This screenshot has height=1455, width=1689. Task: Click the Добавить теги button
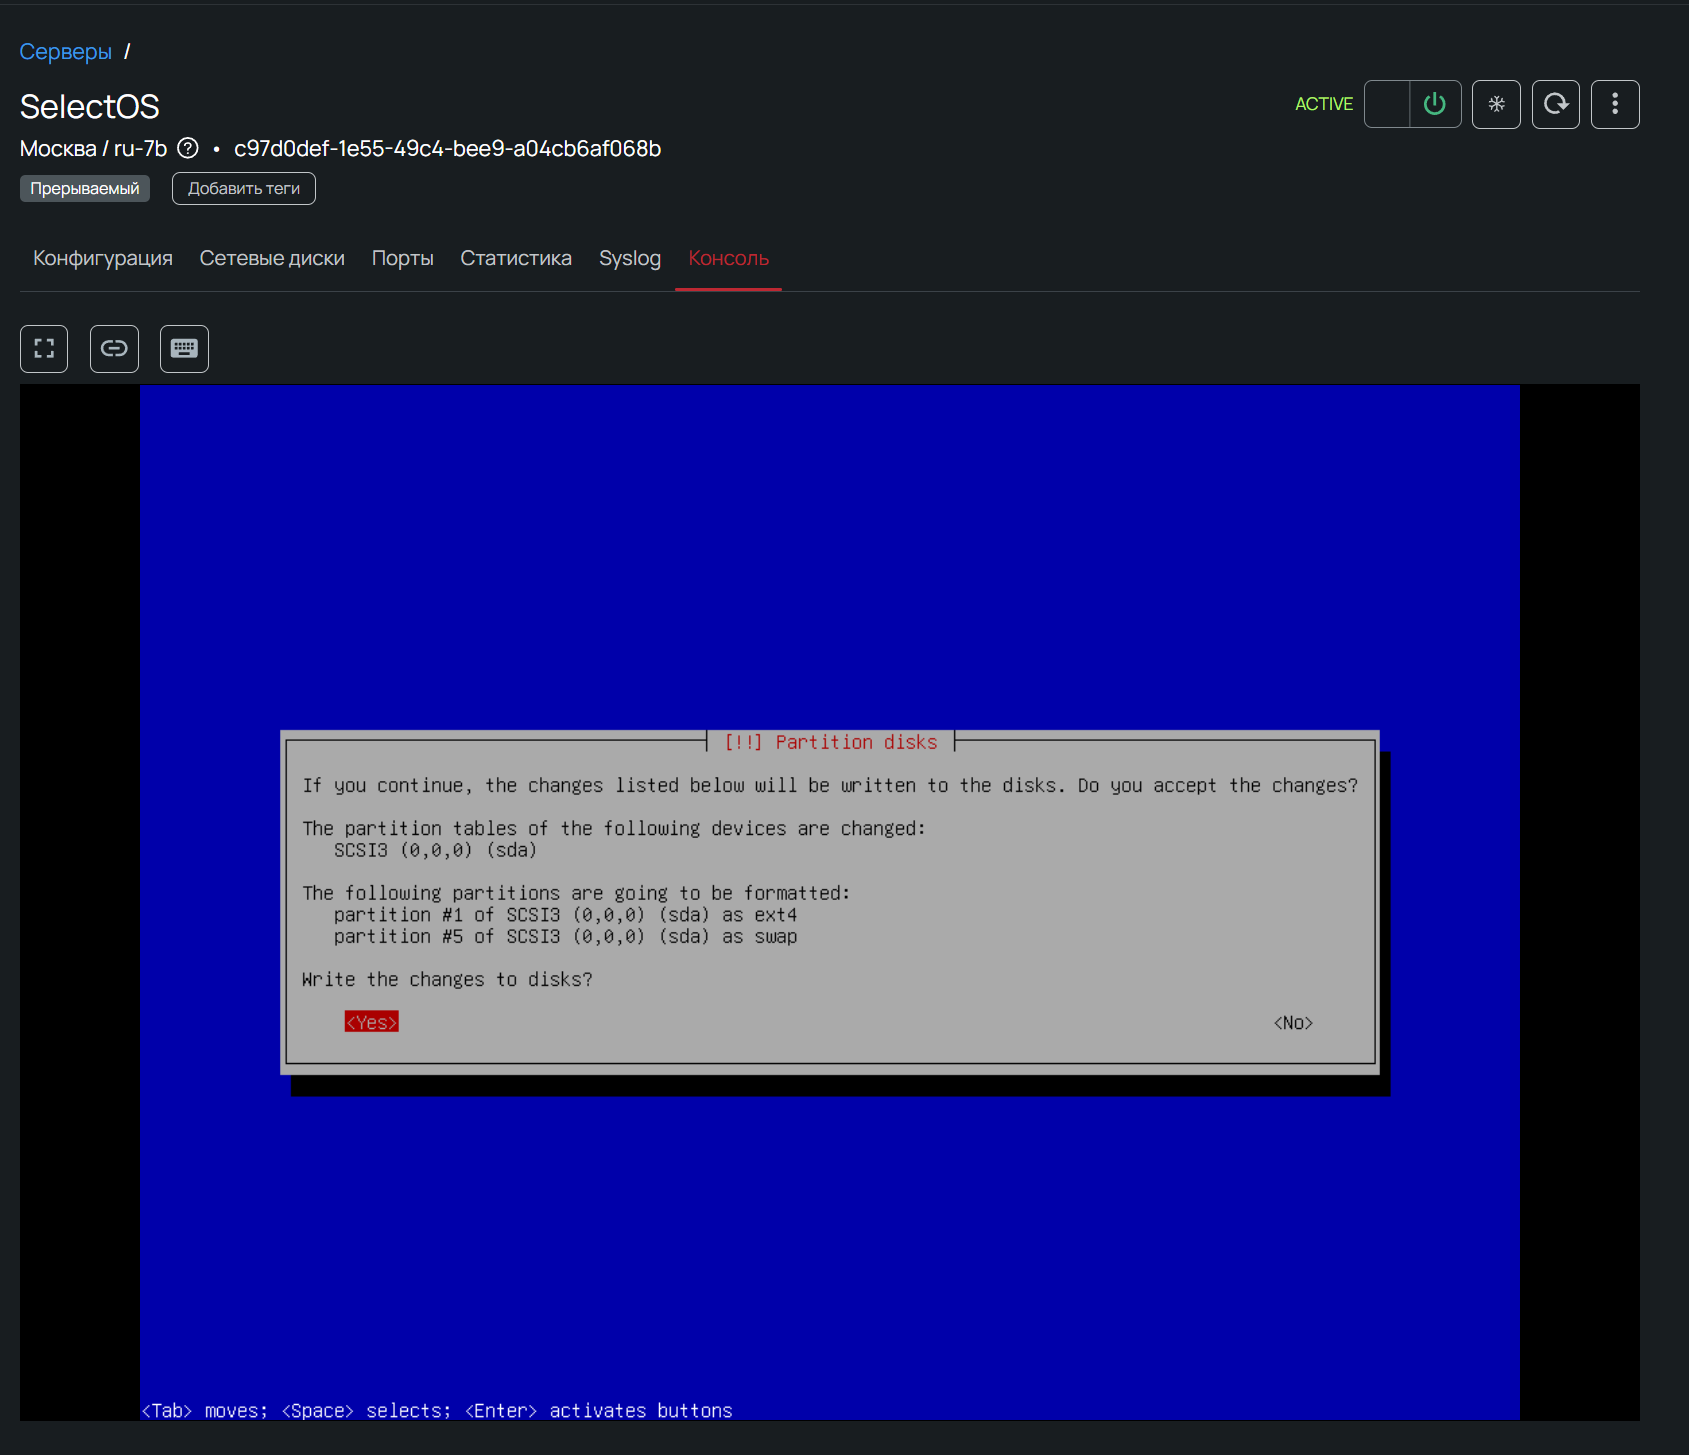point(244,189)
